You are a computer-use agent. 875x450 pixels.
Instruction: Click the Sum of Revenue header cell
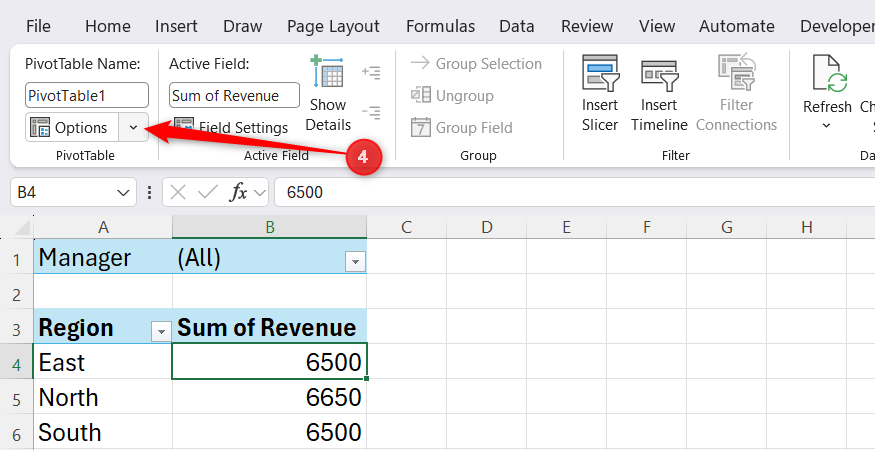(270, 328)
